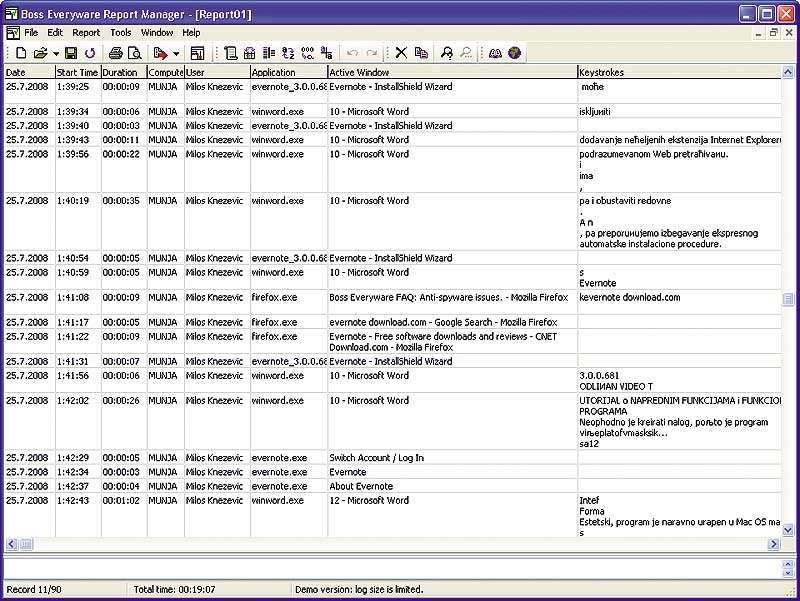Sort by the Date column header
Image resolution: width=800 pixels, height=601 pixels.
coord(30,72)
